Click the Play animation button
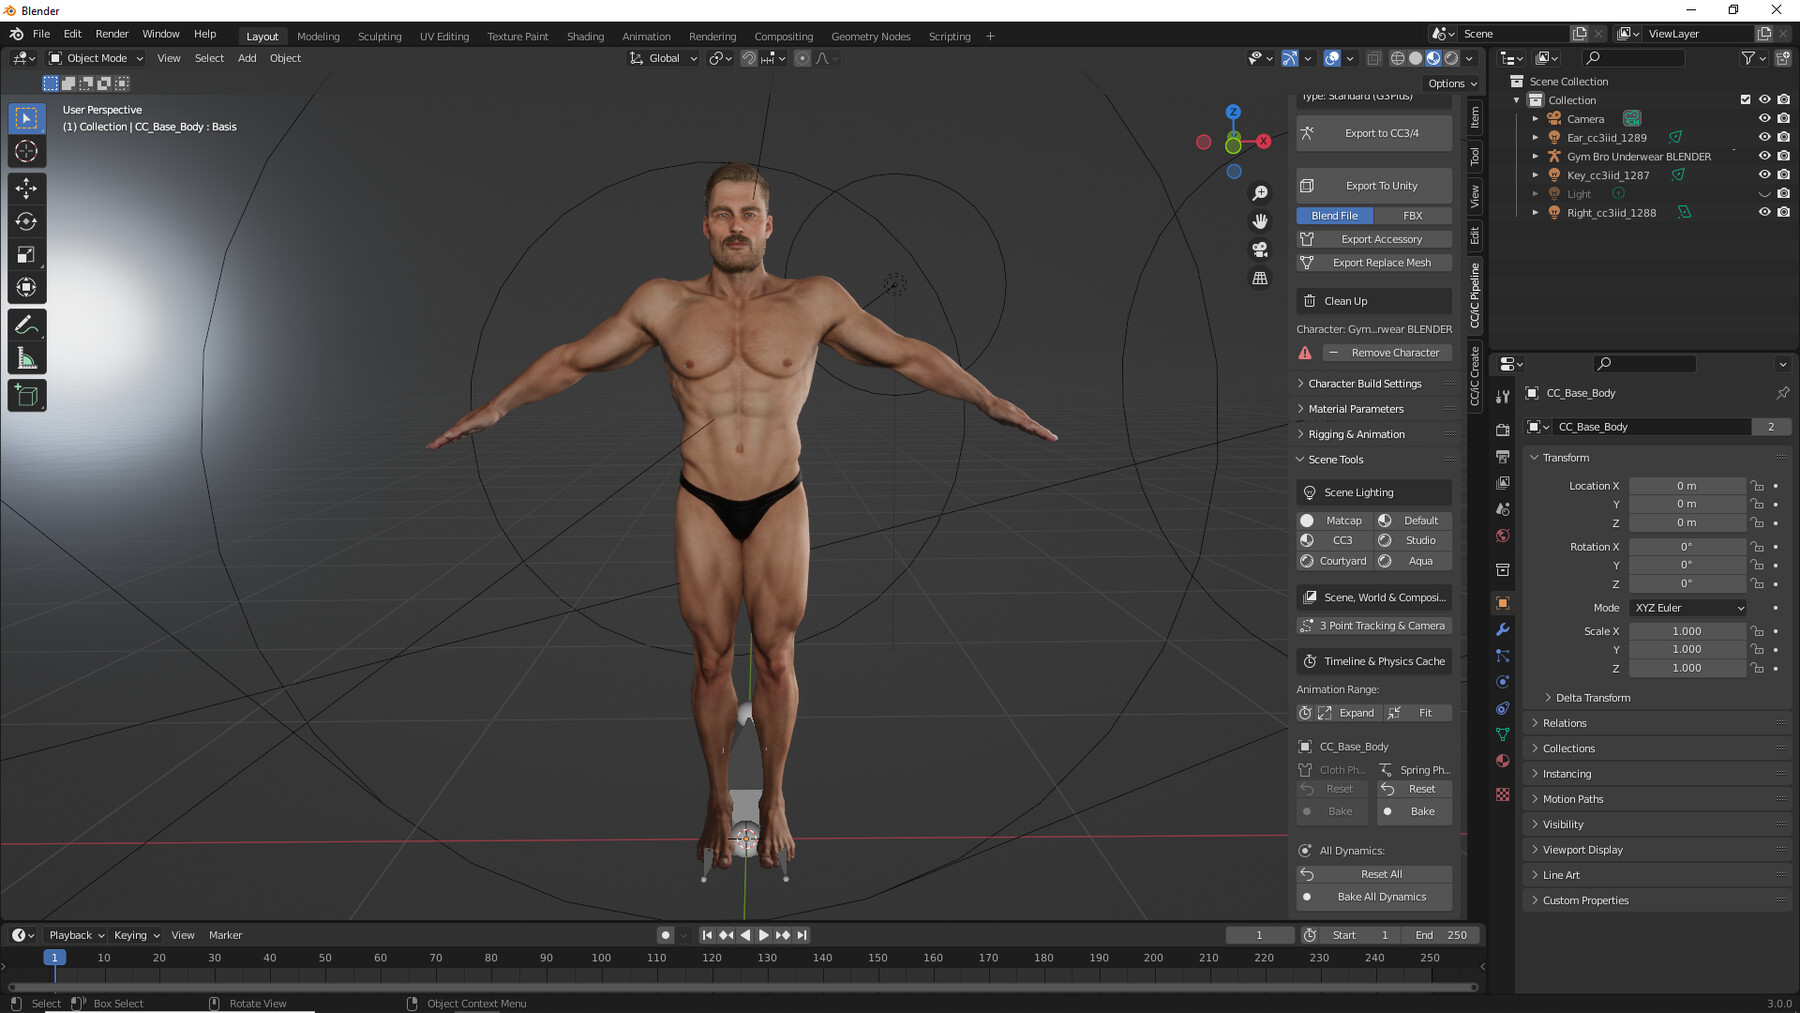Image resolution: width=1800 pixels, height=1013 pixels. pyautogui.click(x=764, y=935)
